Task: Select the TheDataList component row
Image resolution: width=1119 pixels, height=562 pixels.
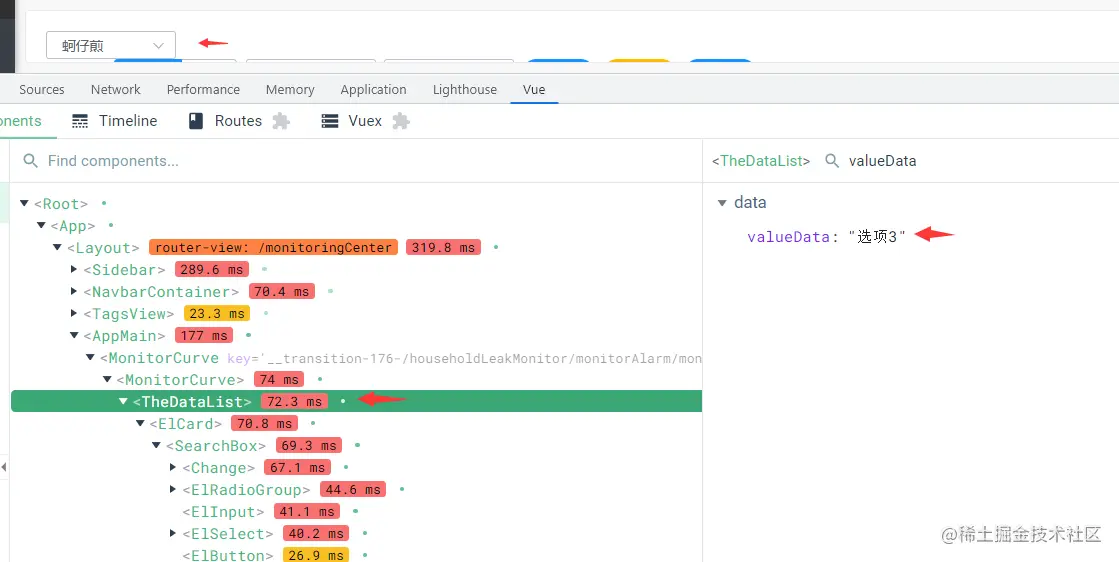Action: click(357, 402)
